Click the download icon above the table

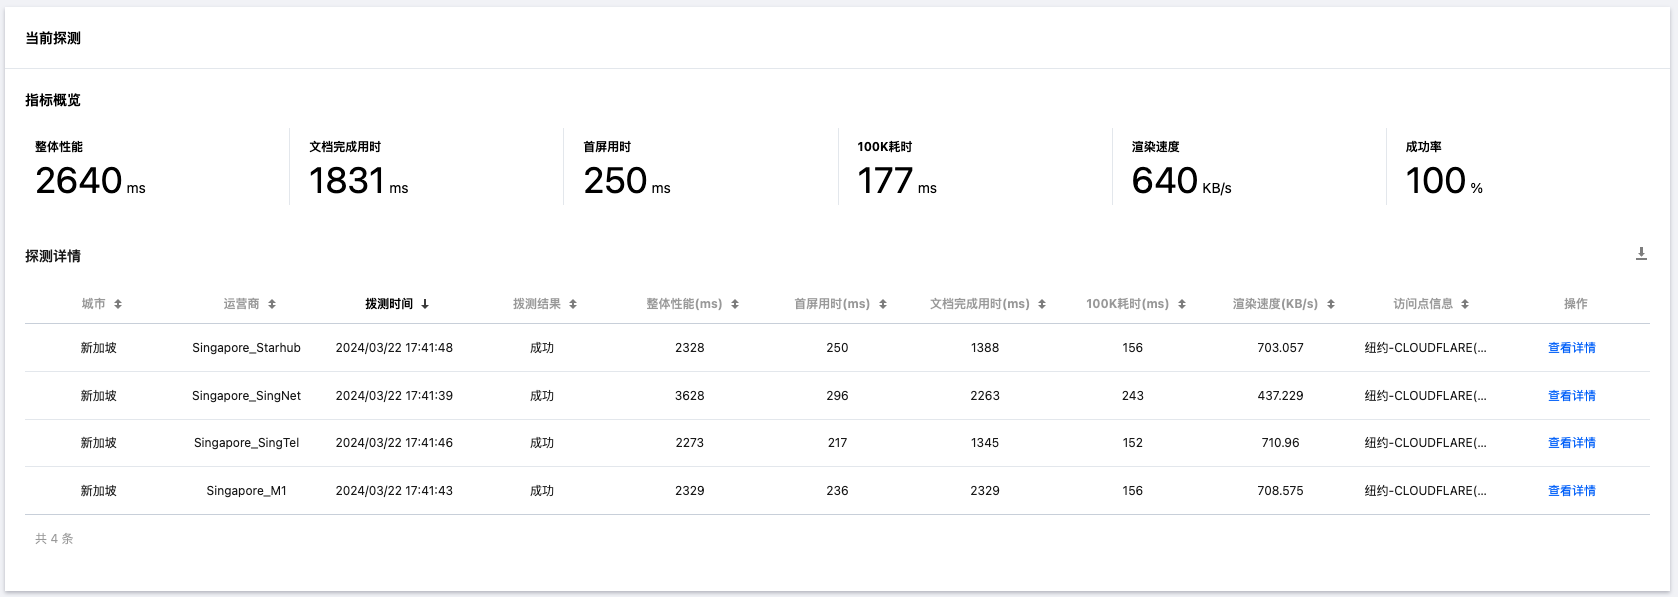(x=1641, y=254)
